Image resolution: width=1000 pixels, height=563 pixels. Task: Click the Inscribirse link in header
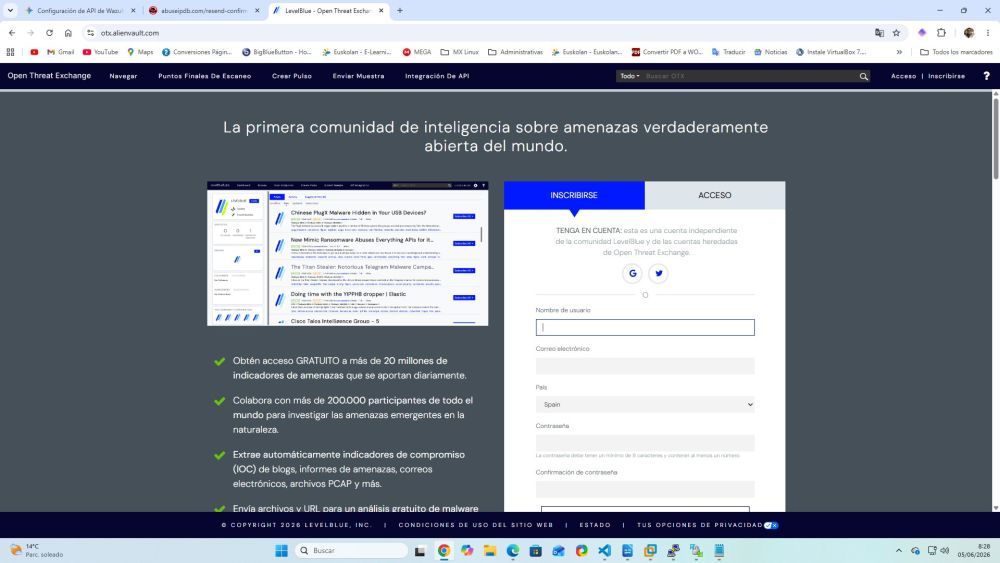click(946, 76)
